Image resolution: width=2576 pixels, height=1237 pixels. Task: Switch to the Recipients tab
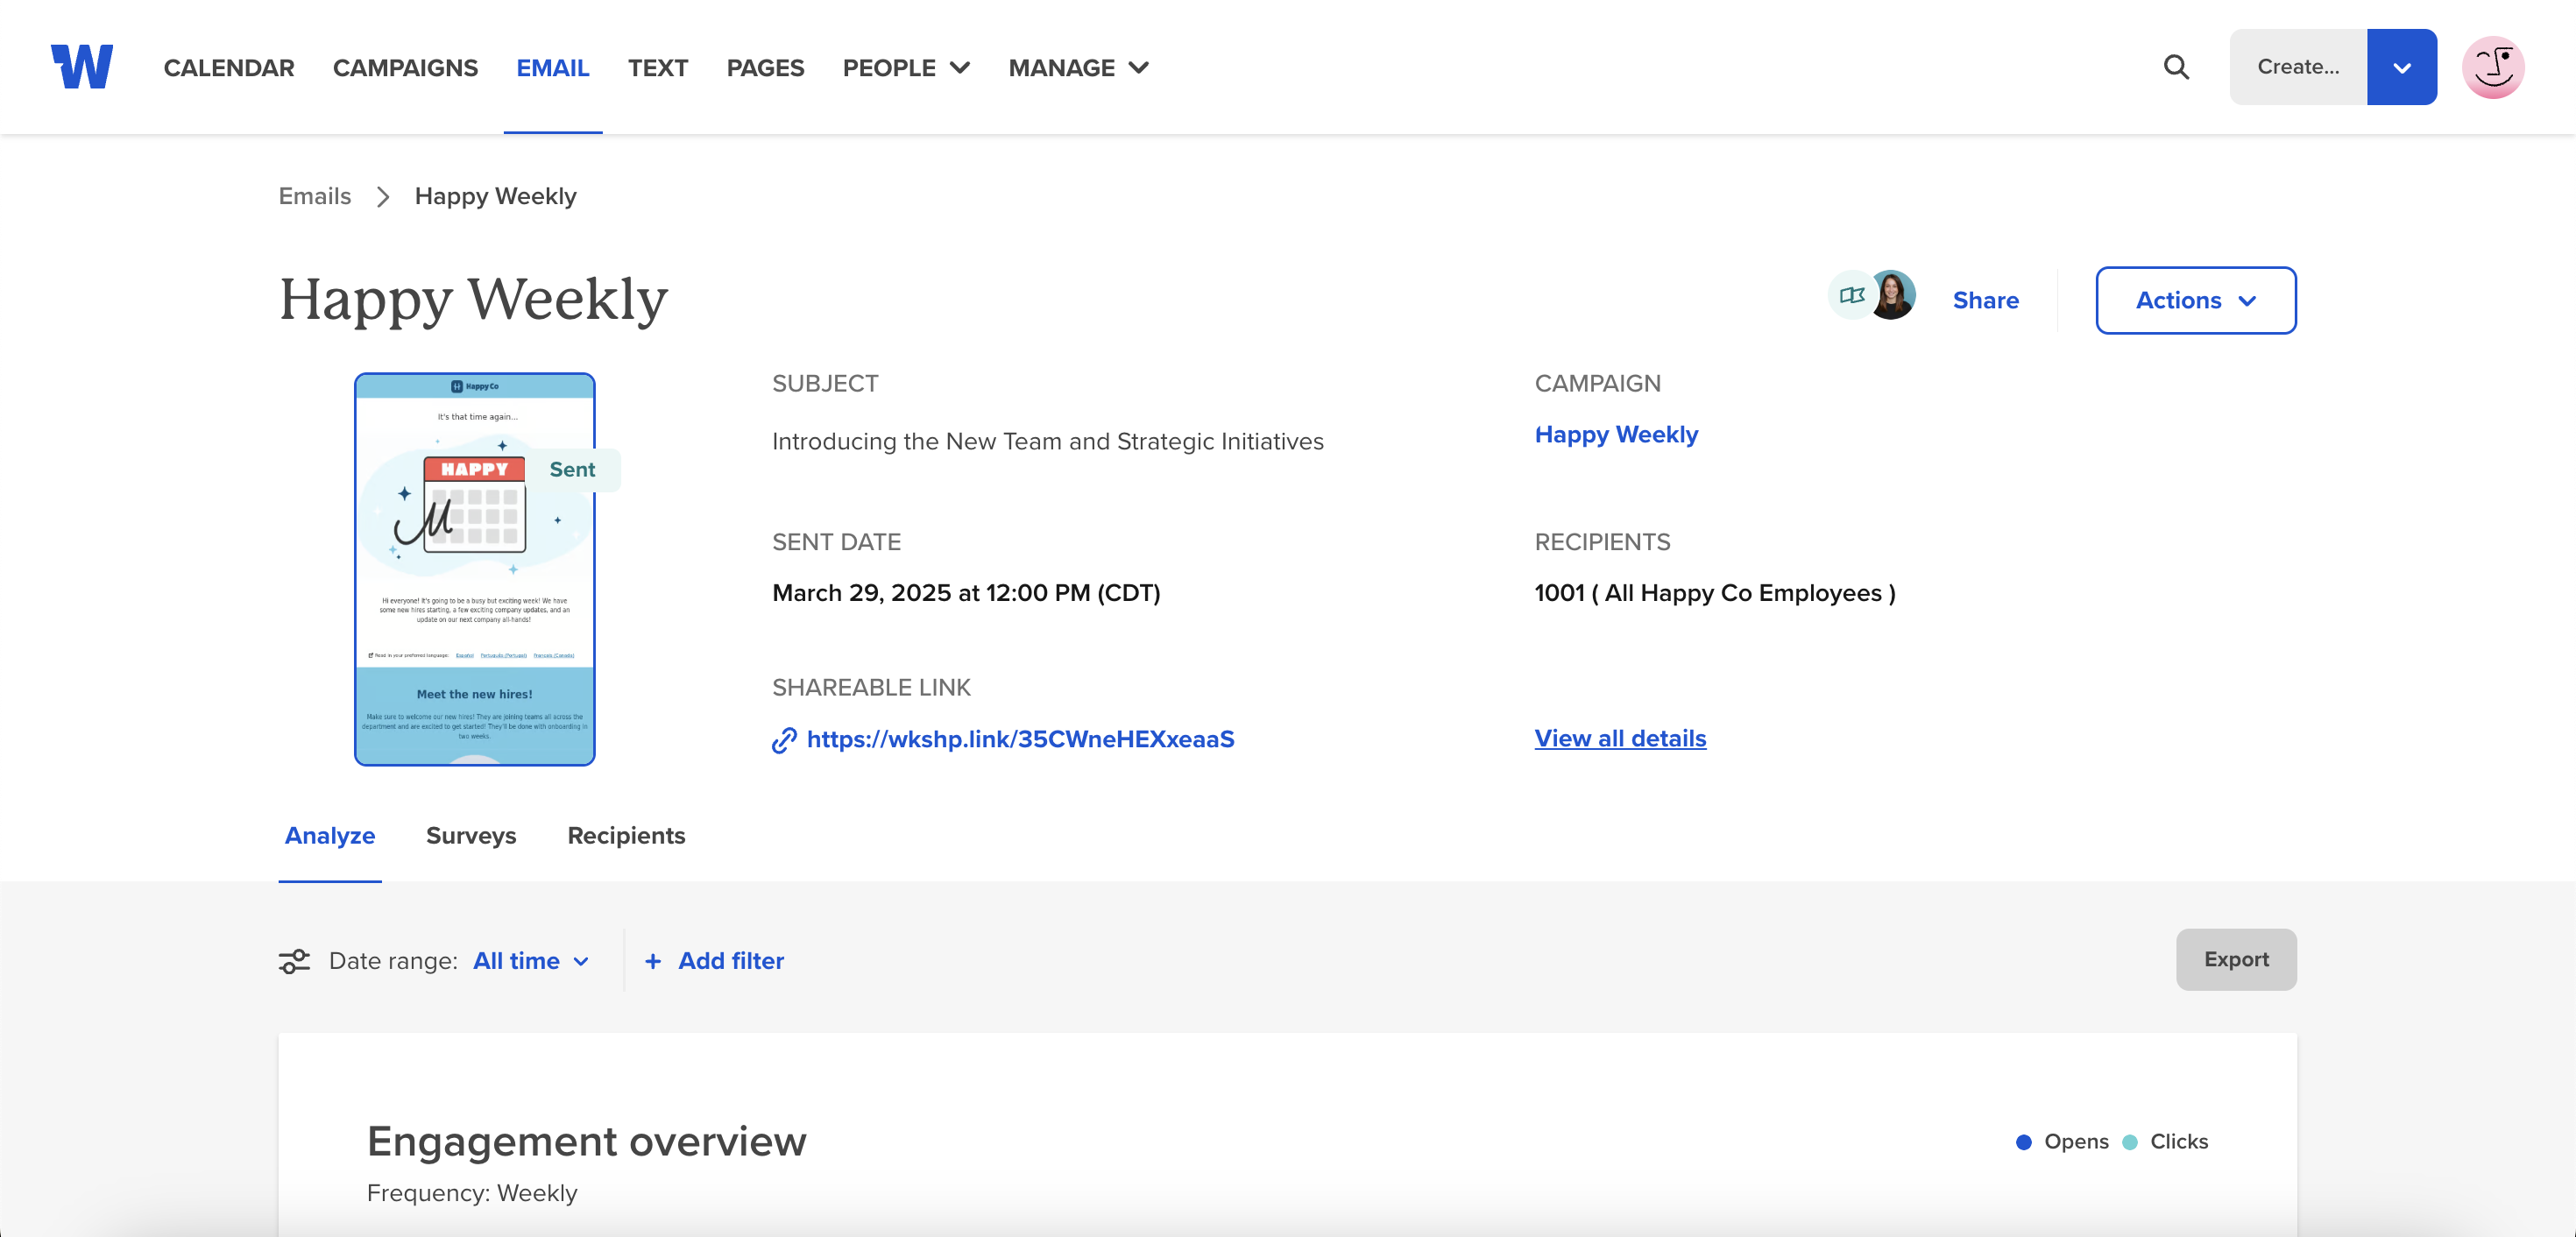[x=626, y=836]
